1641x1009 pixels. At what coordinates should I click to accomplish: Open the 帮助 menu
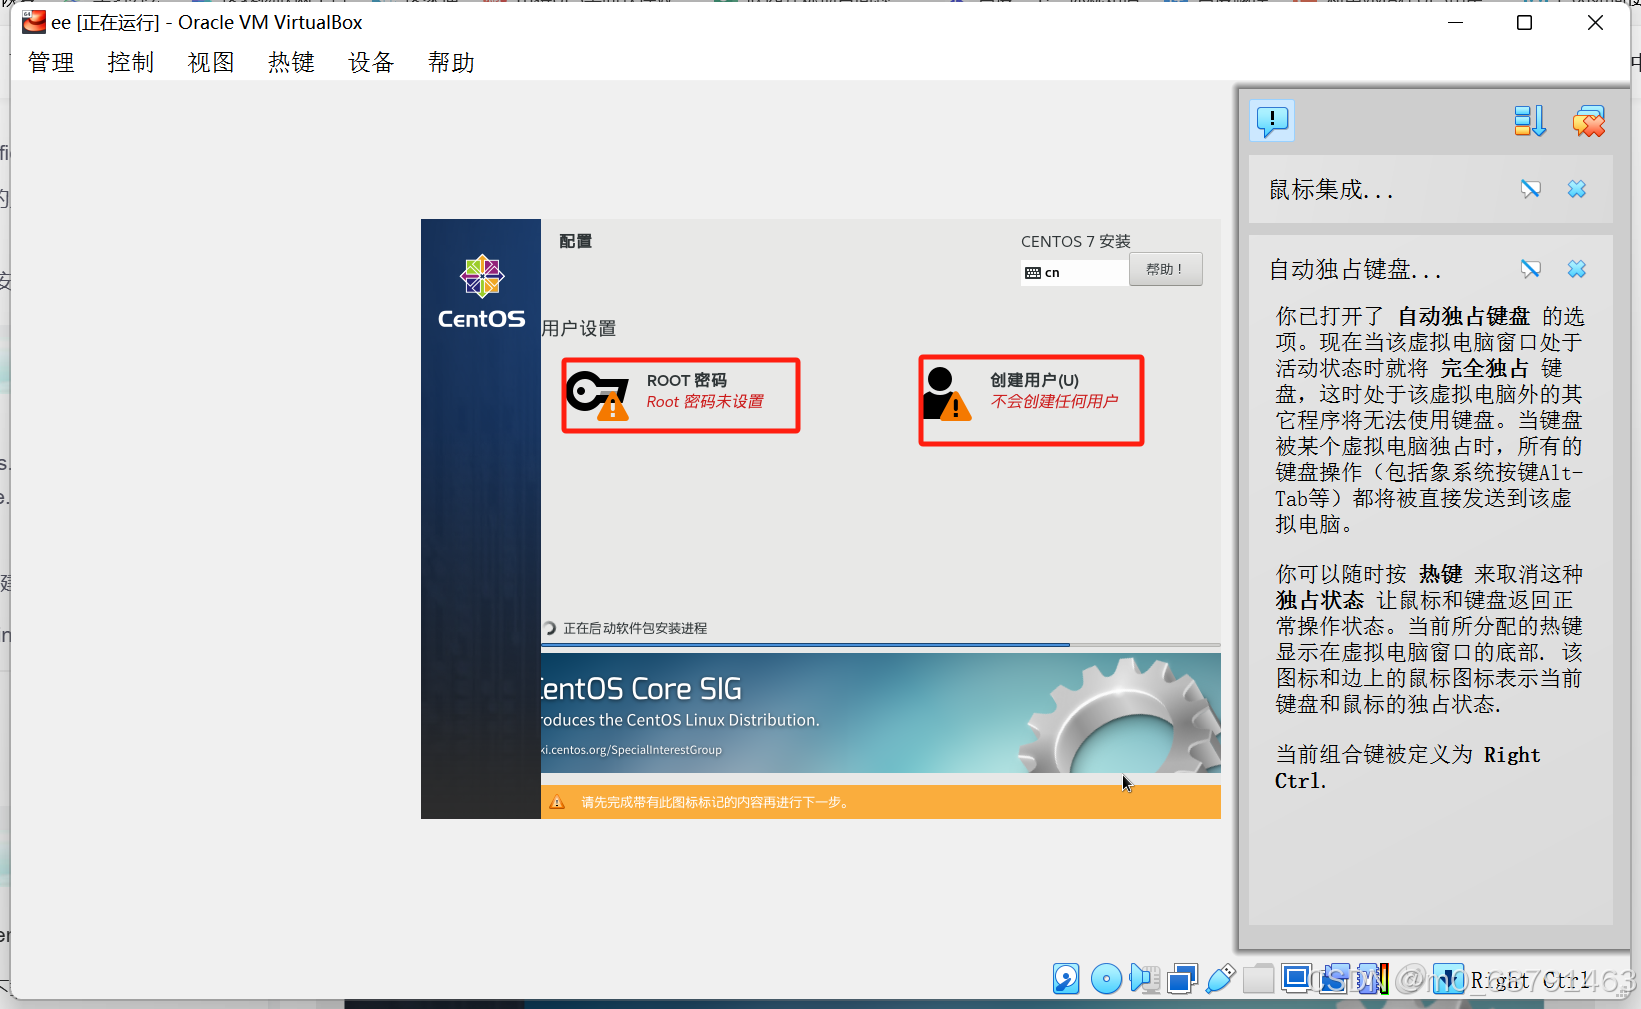click(451, 62)
